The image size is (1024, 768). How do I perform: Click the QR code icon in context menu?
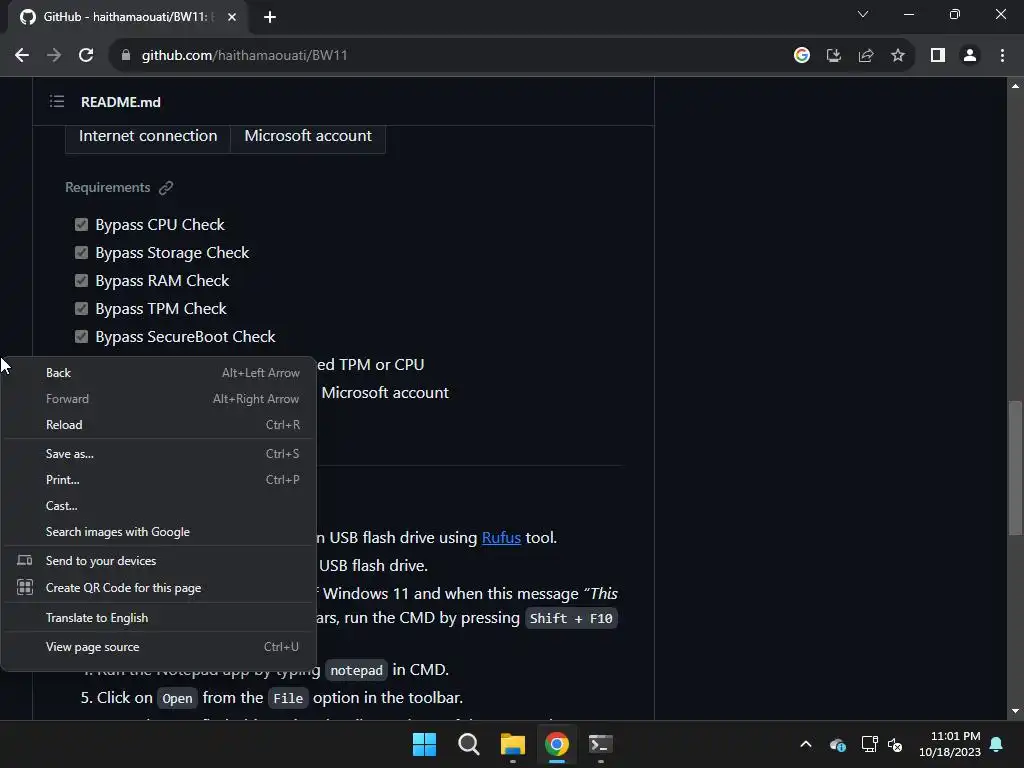click(x=25, y=588)
